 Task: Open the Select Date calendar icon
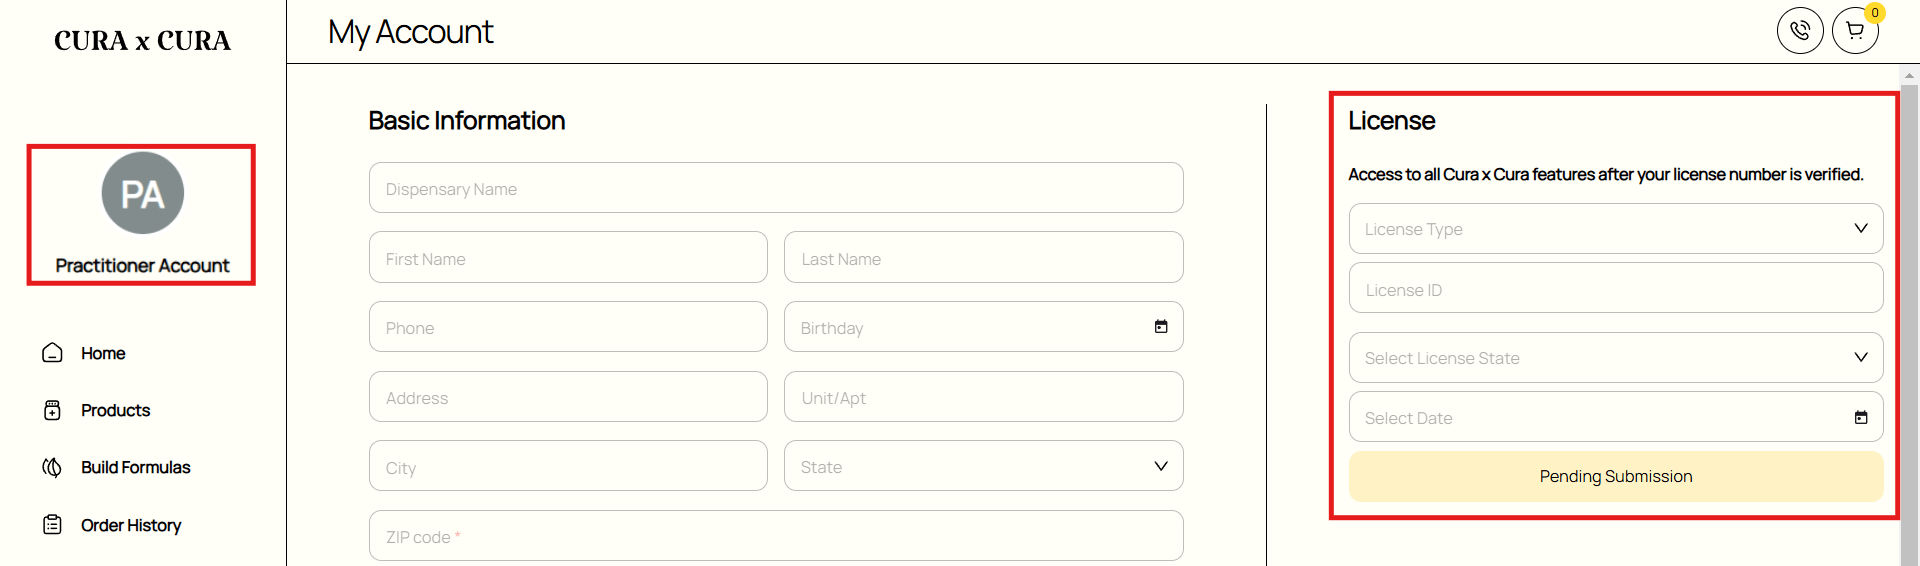tap(1861, 418)
